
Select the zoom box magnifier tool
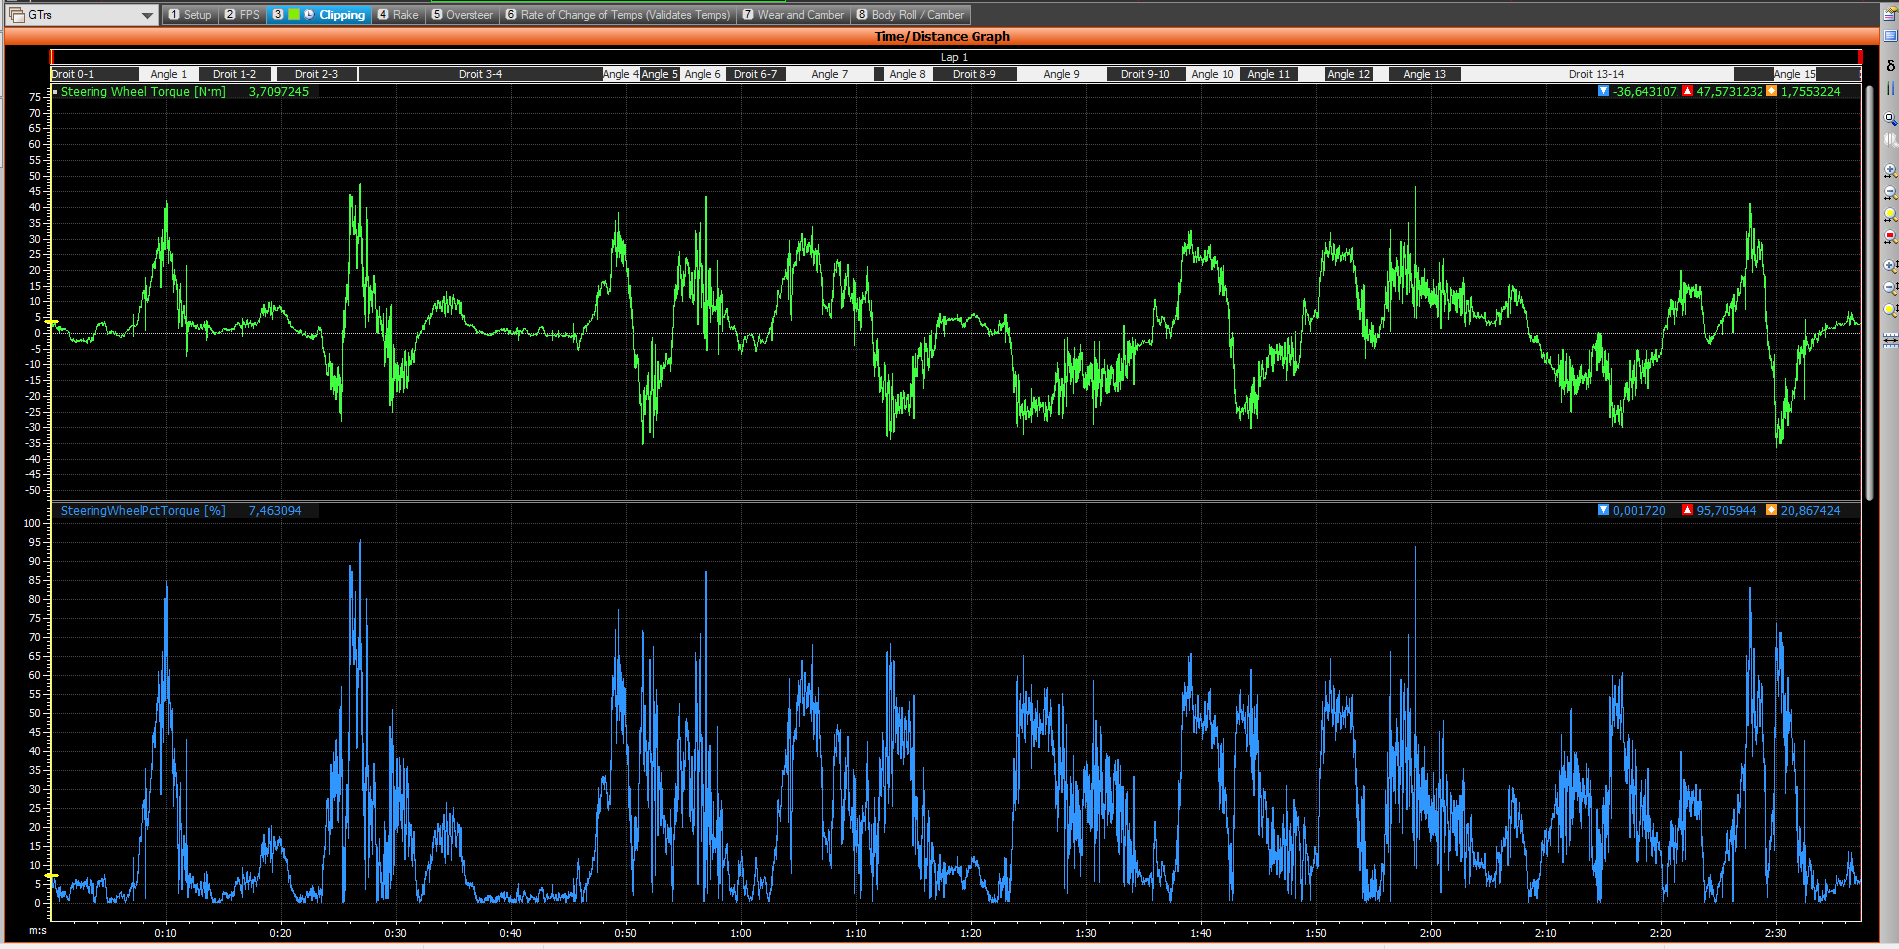pos(1890,118)
